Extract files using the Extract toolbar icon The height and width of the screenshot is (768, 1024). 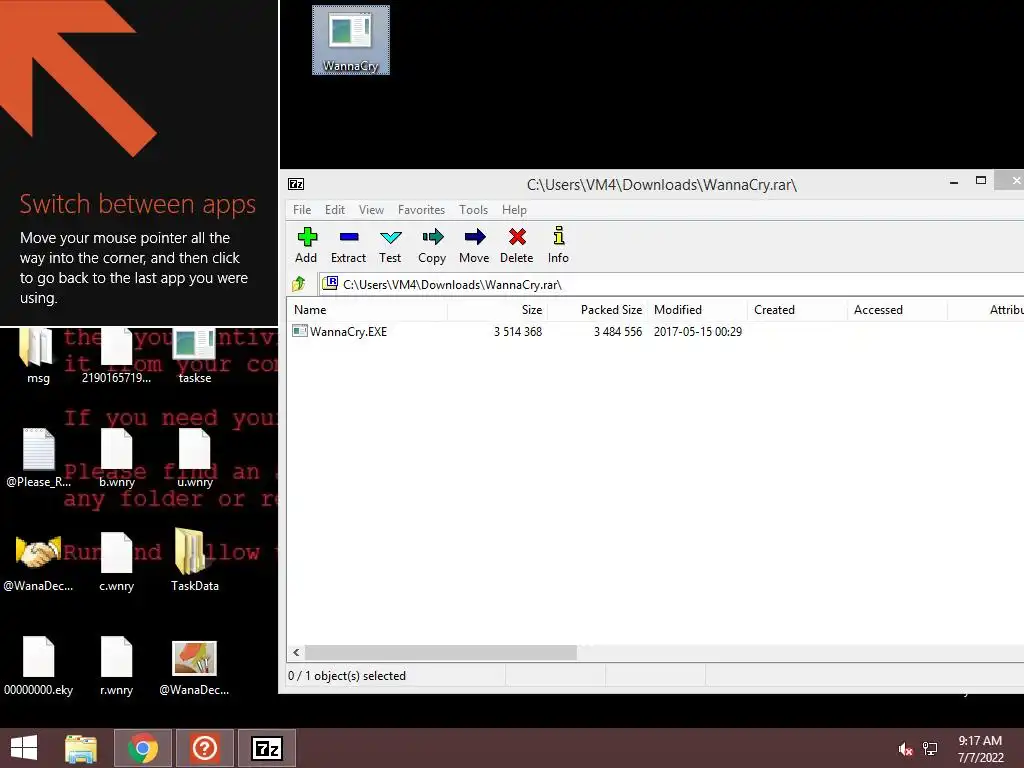coord(348,245)
